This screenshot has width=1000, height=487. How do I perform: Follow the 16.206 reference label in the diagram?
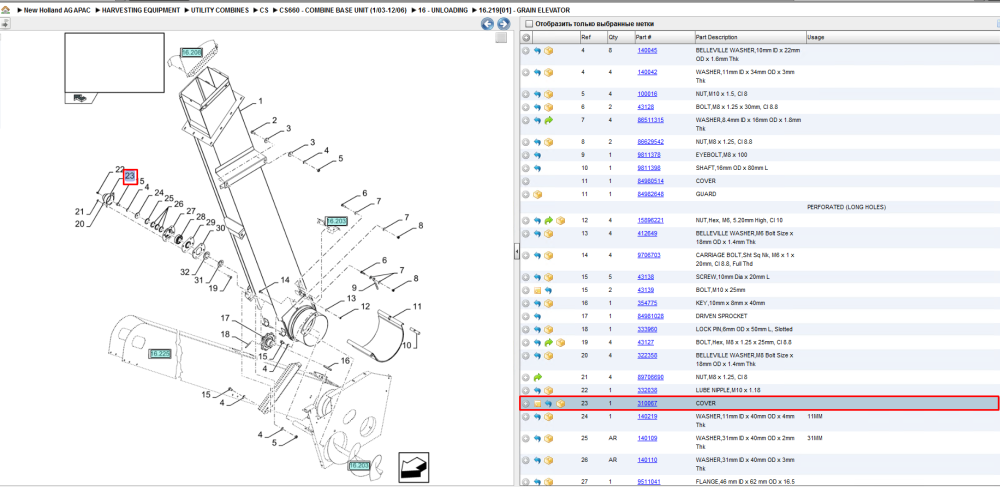click(191, 52)
